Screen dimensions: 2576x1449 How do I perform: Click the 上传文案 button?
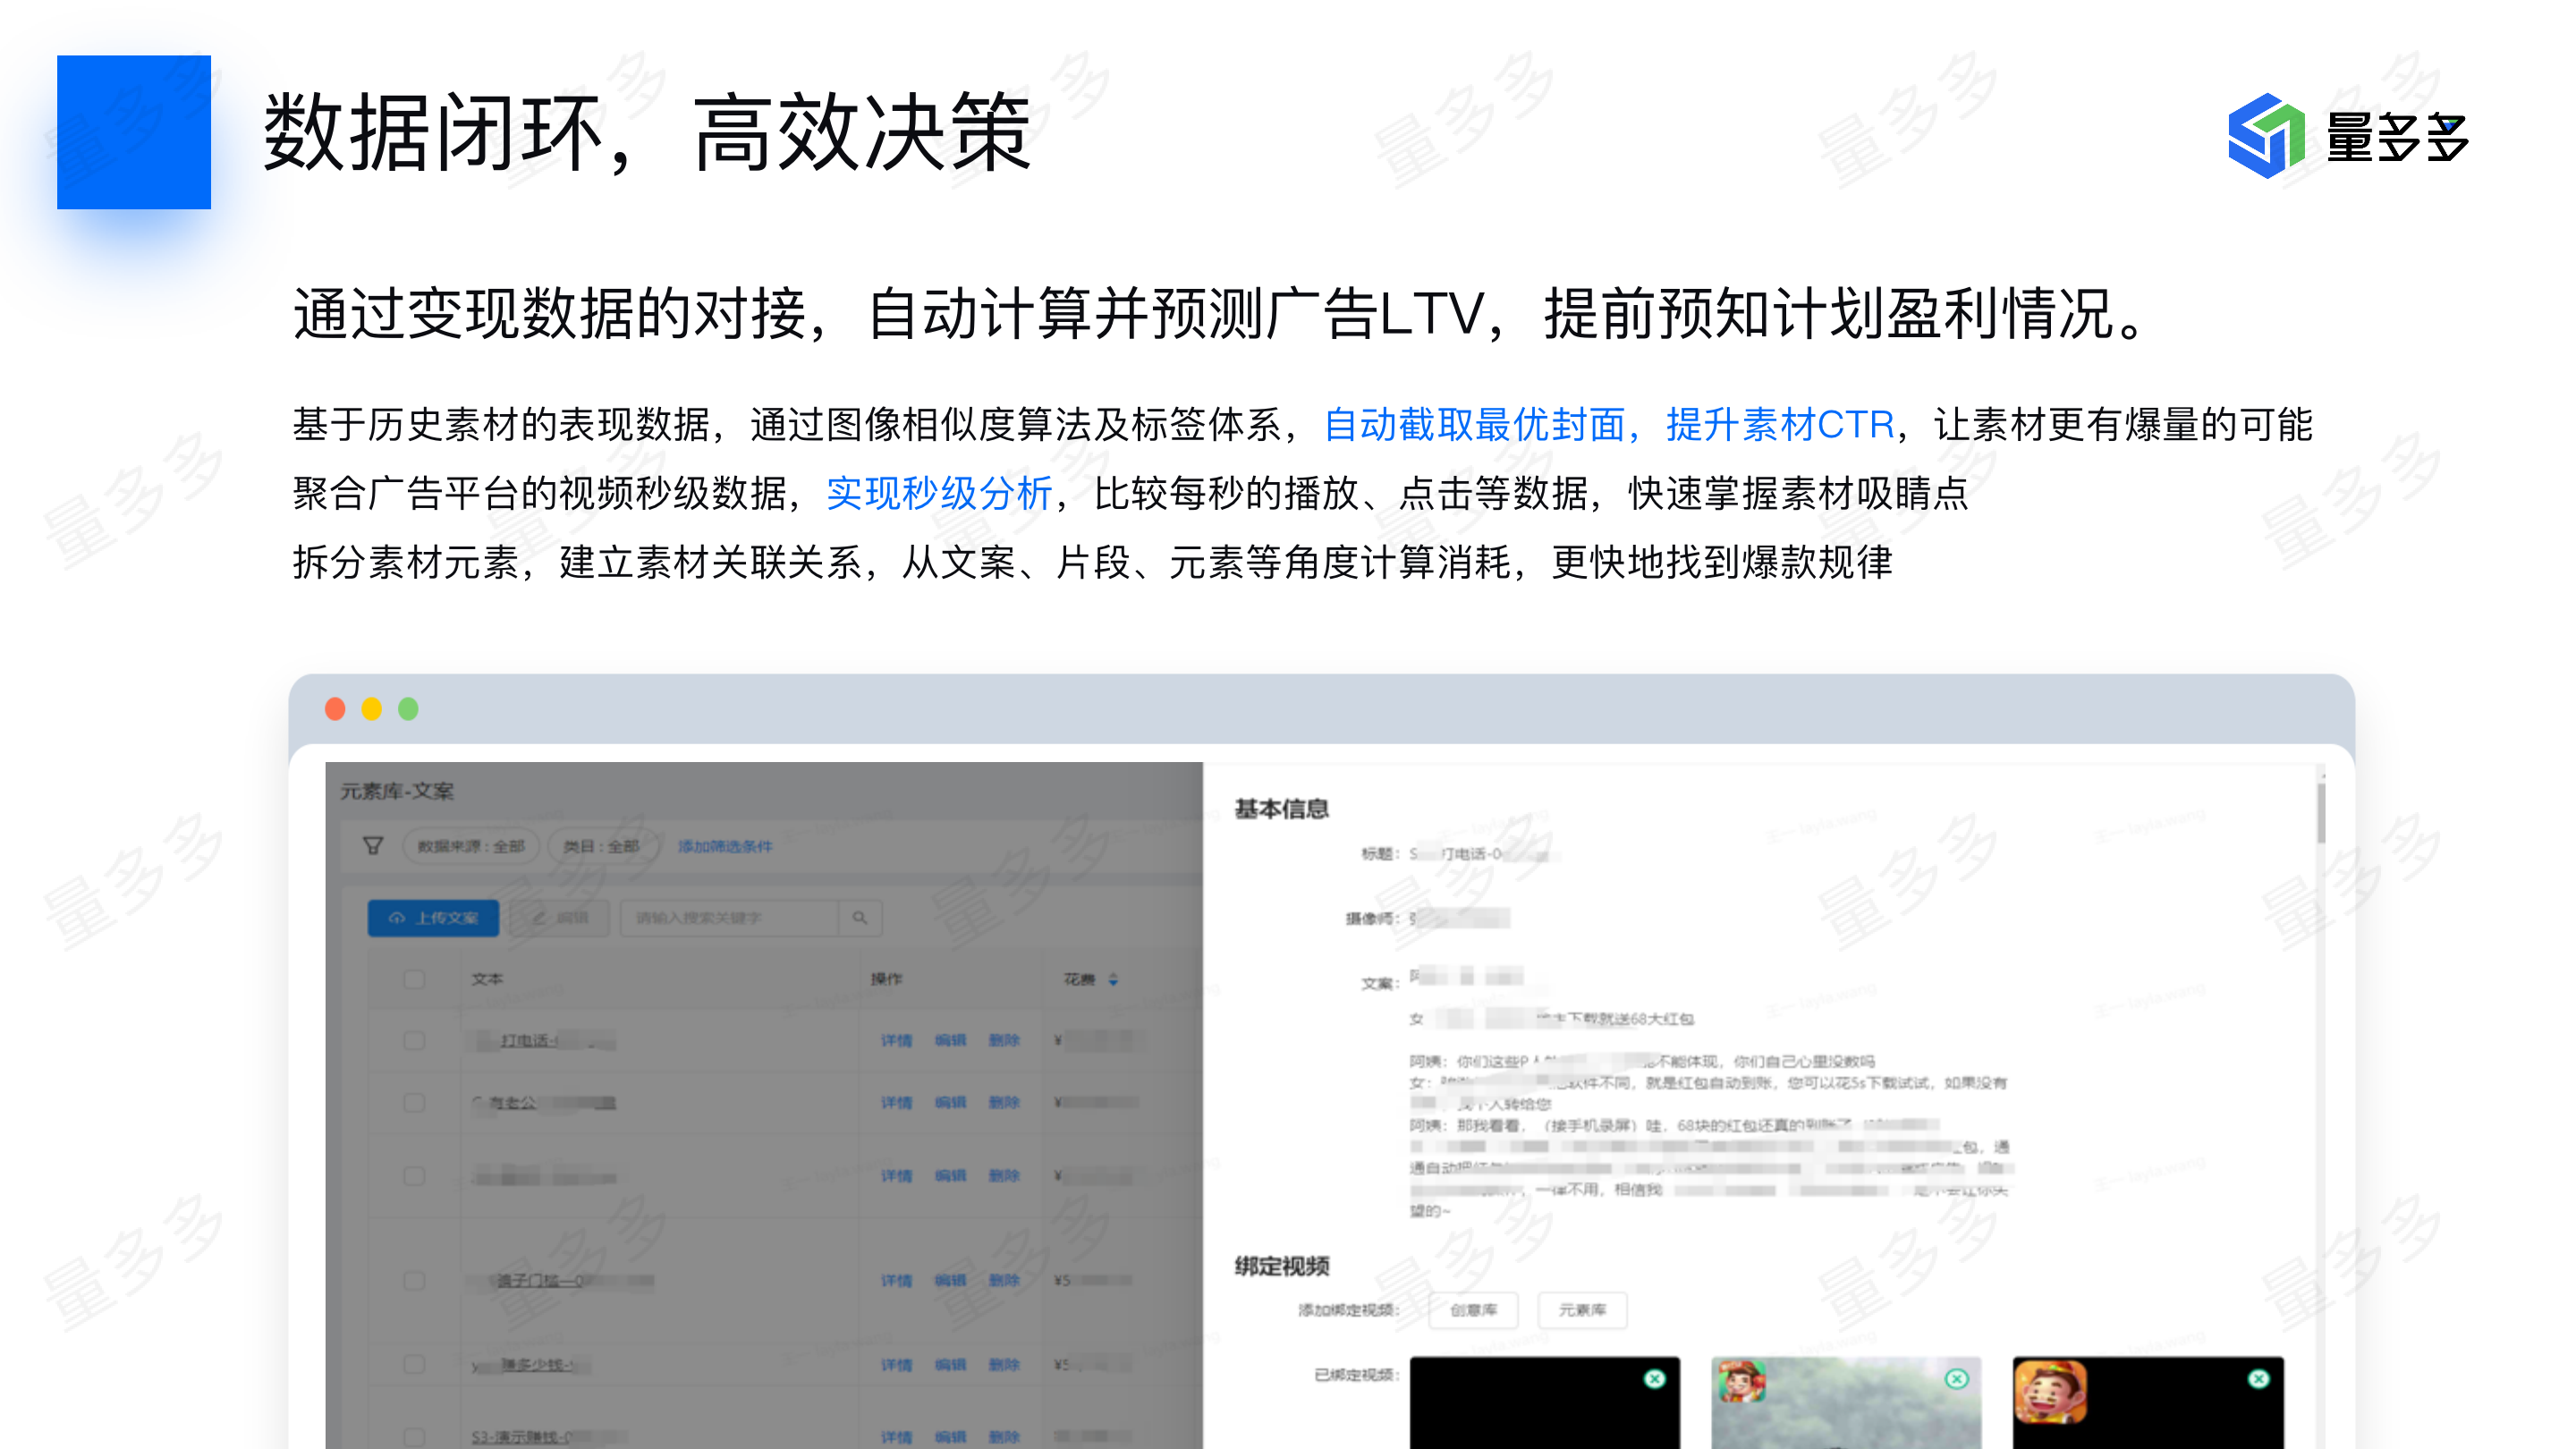coord(433,917)
